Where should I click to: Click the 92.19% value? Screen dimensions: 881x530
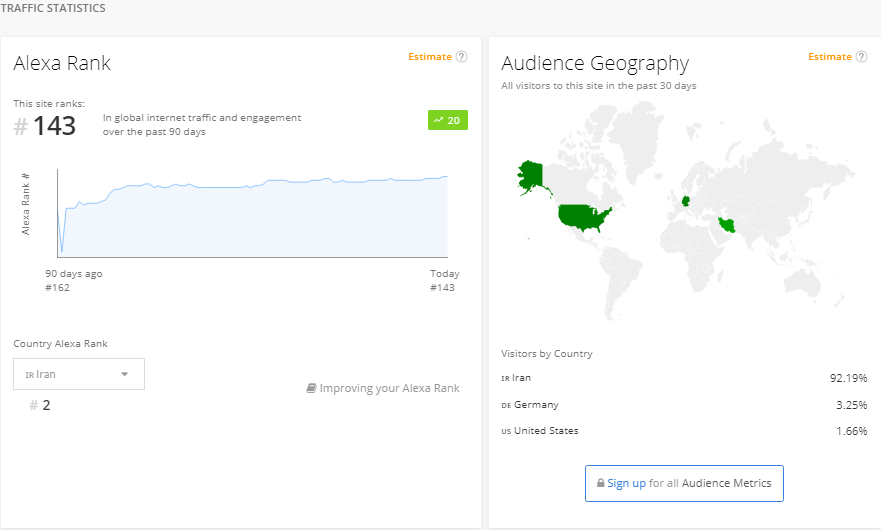(x=848, y=378)
